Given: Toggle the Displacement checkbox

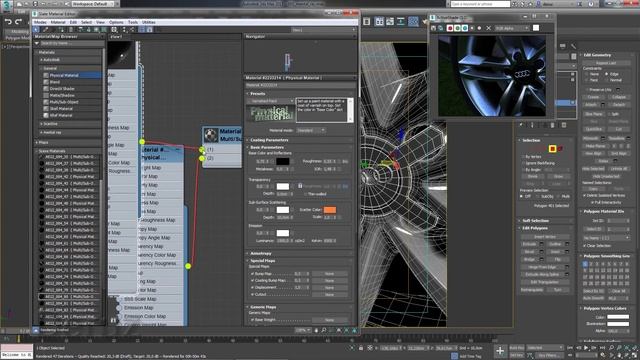Looking at the screenshot, I should (252, 287).
